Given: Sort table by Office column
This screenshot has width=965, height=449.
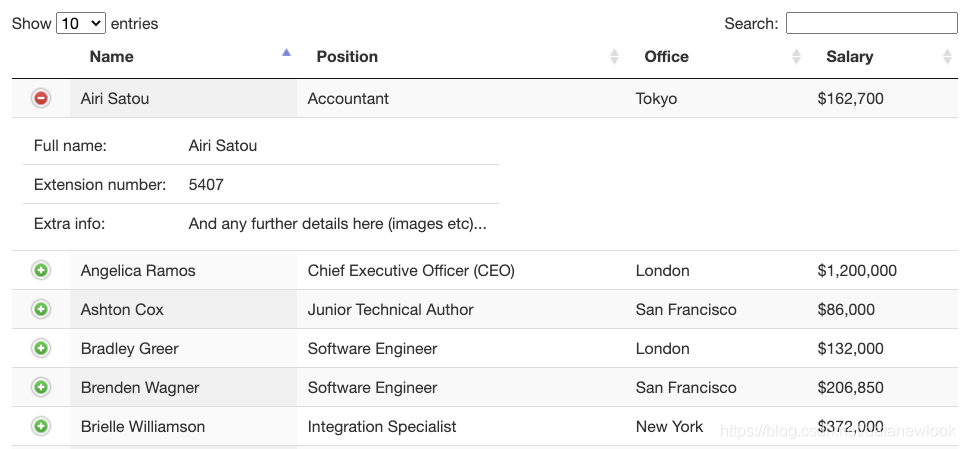Looking at the screenshot, I should click(x=666, y=57).
